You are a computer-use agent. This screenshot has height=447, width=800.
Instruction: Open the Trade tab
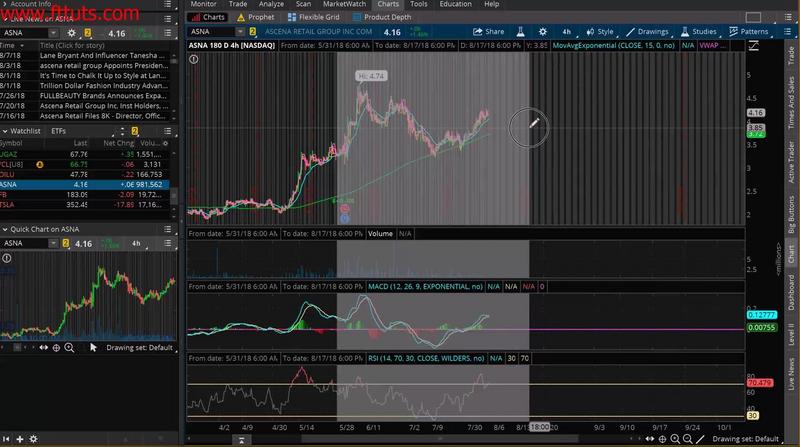pyautogui.click(x=238, y=4)
